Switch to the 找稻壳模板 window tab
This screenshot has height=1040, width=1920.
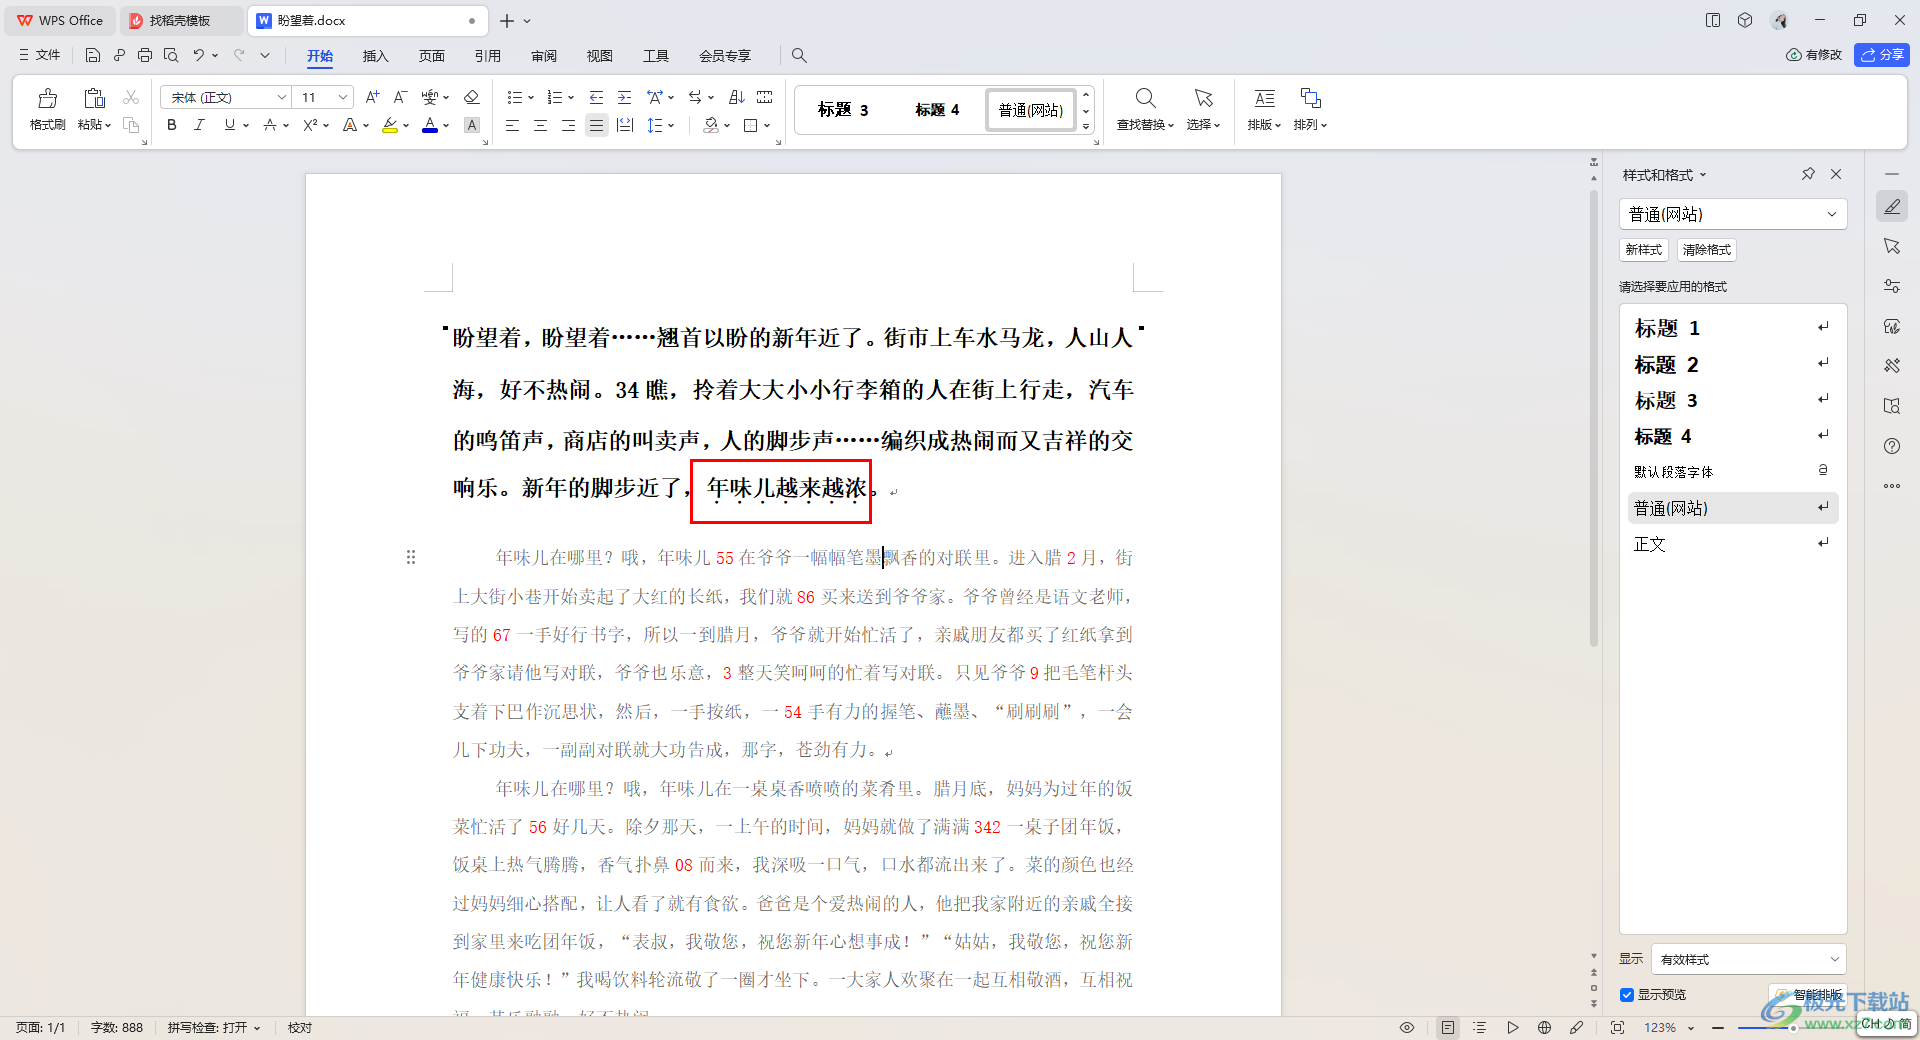(179, 20)
